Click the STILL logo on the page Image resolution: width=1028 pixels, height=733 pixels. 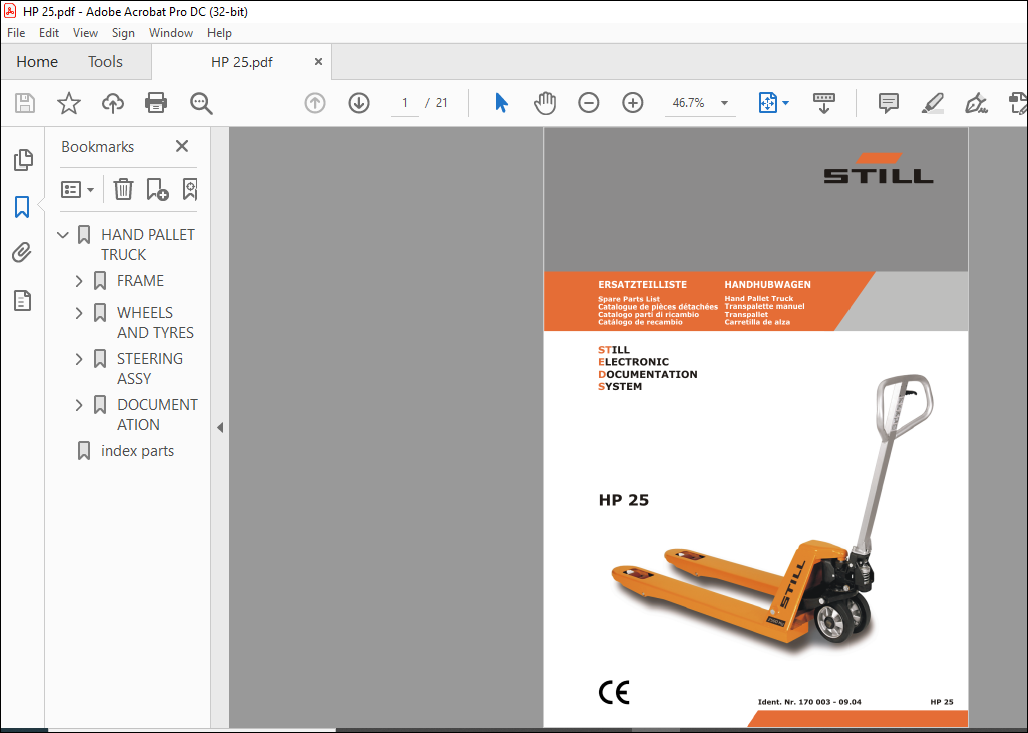879,168
